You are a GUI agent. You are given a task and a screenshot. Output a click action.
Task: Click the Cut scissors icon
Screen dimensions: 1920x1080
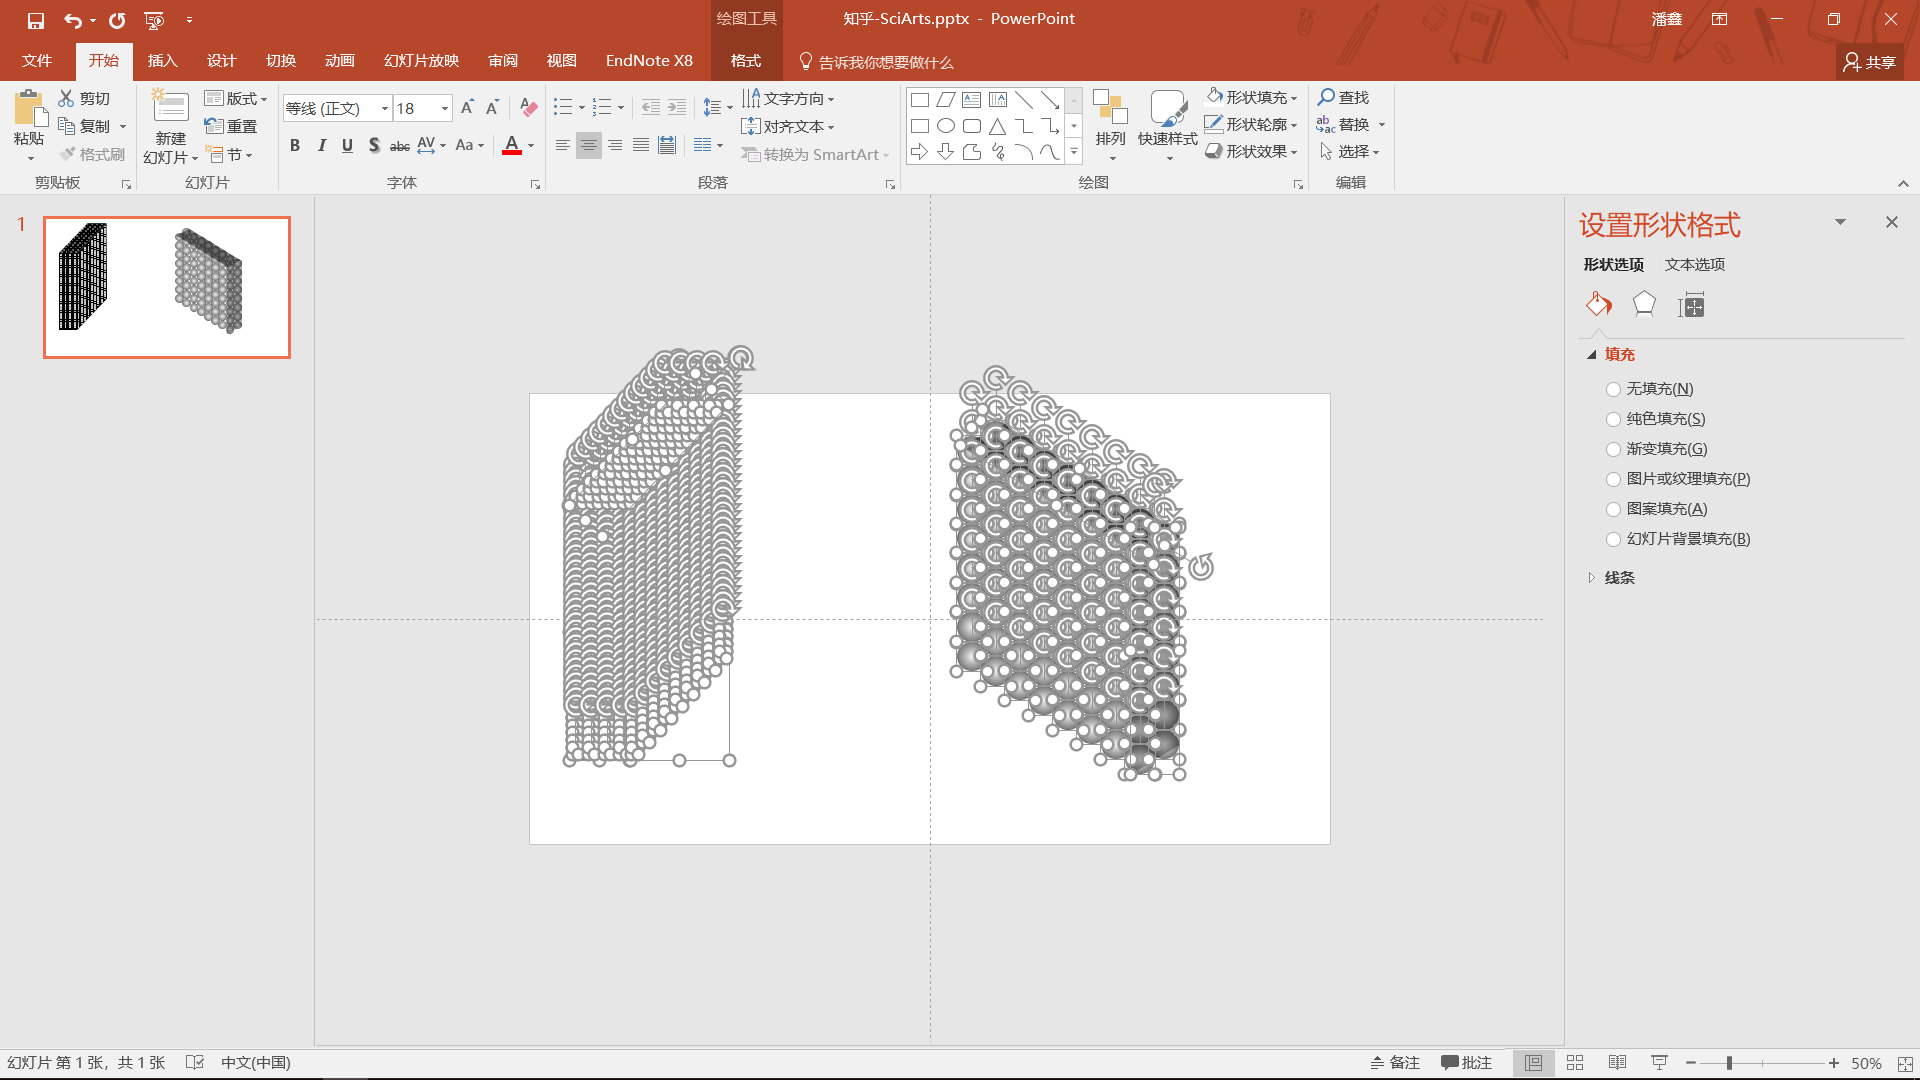tap(66, 98)
